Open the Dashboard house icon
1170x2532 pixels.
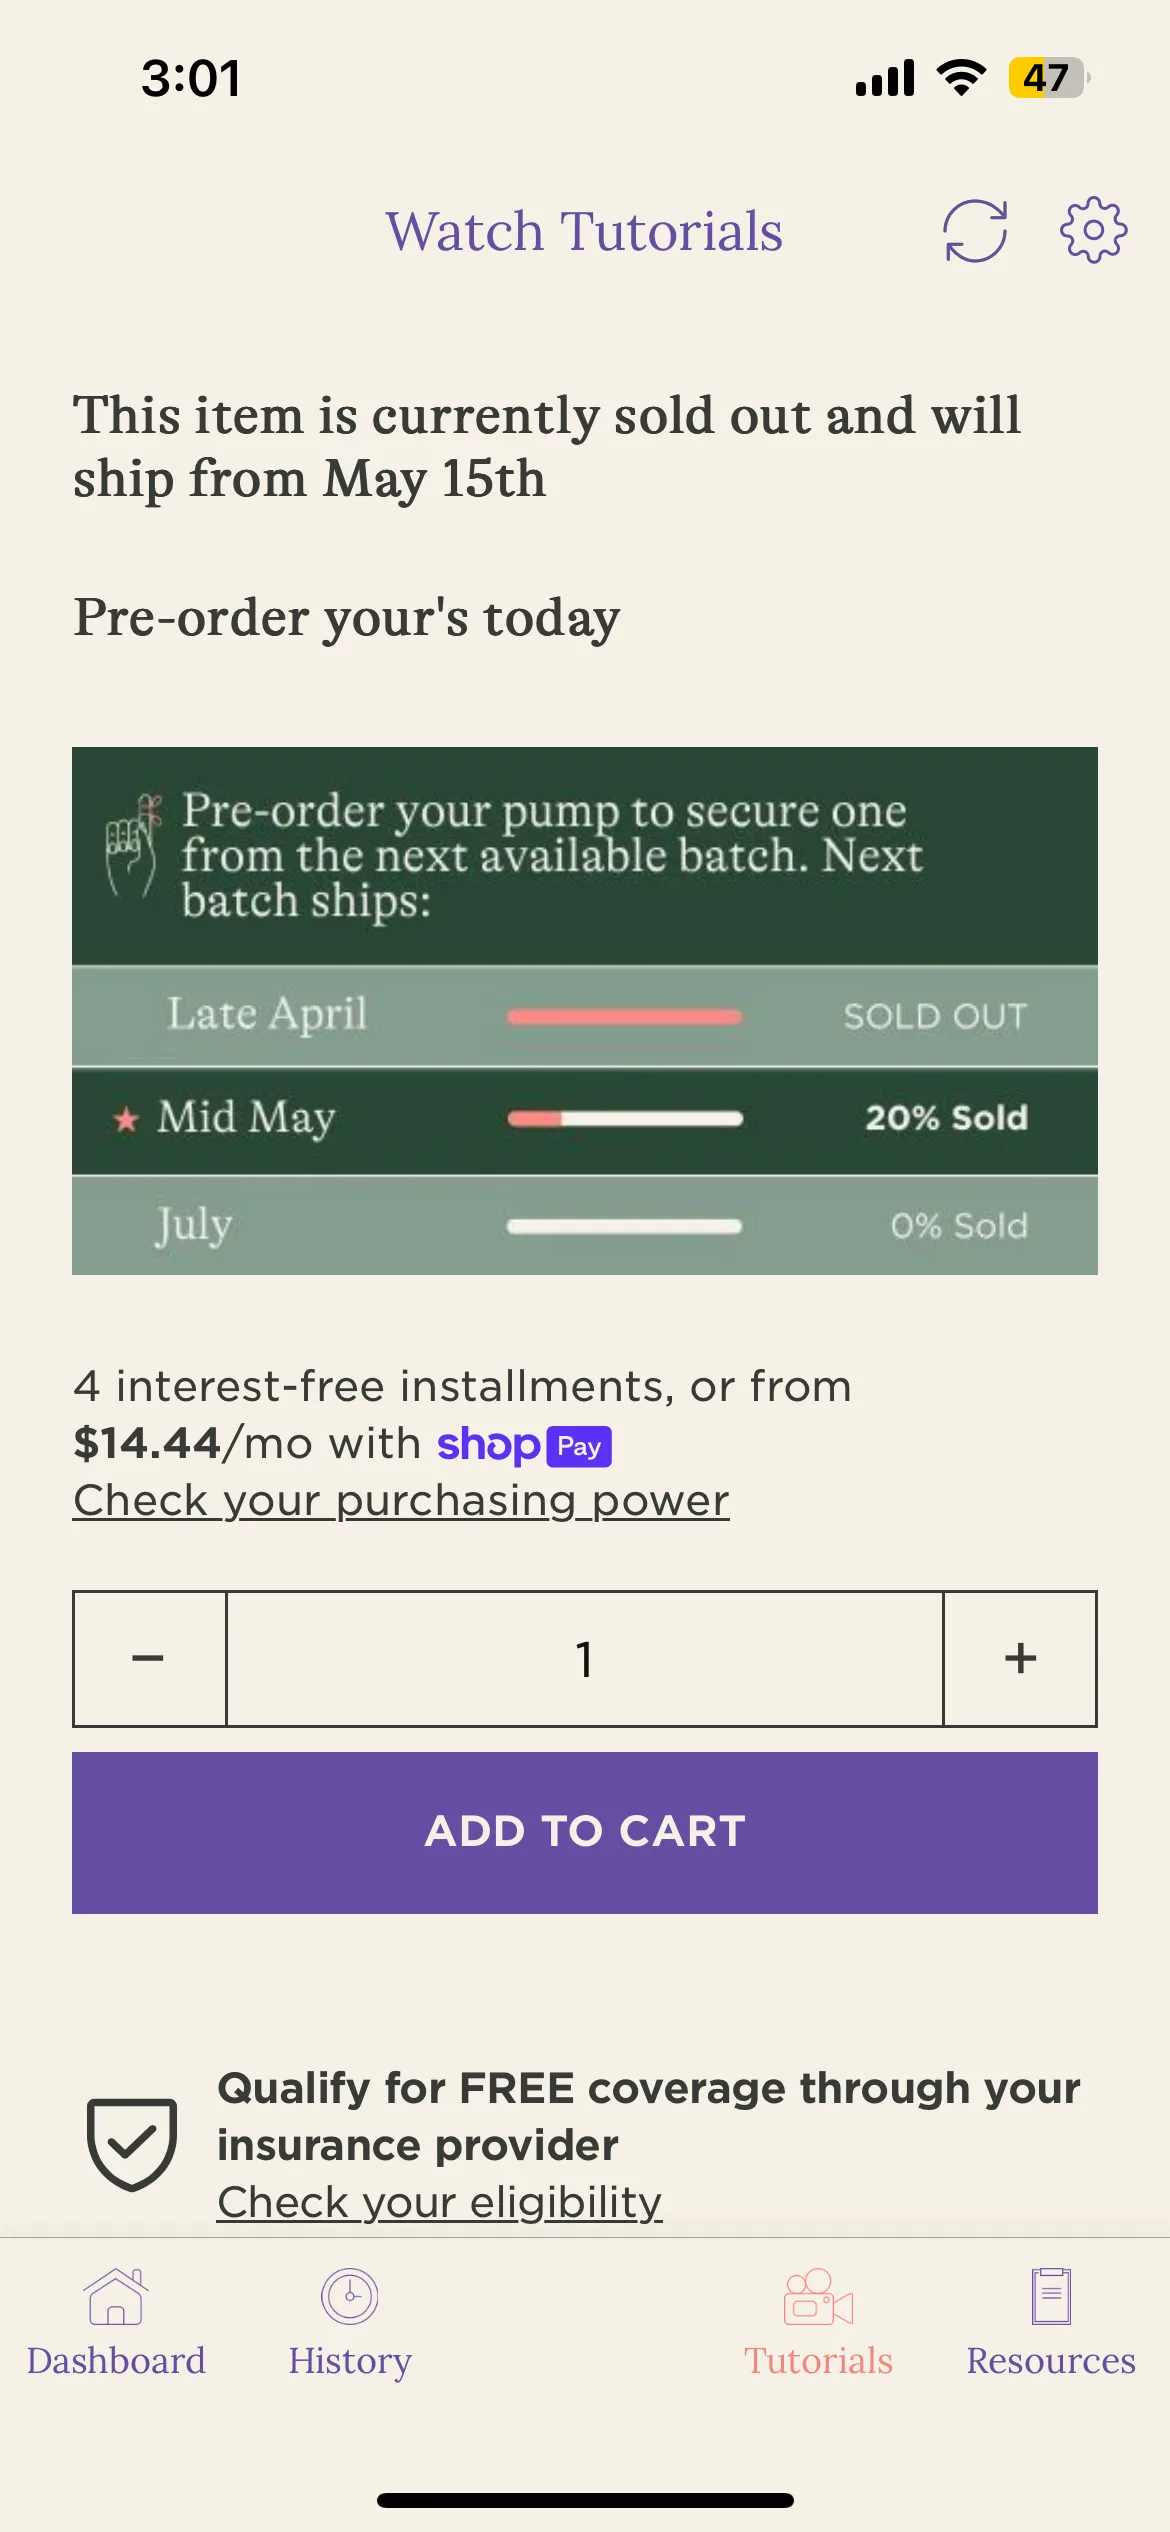(x=116, y=2296)
